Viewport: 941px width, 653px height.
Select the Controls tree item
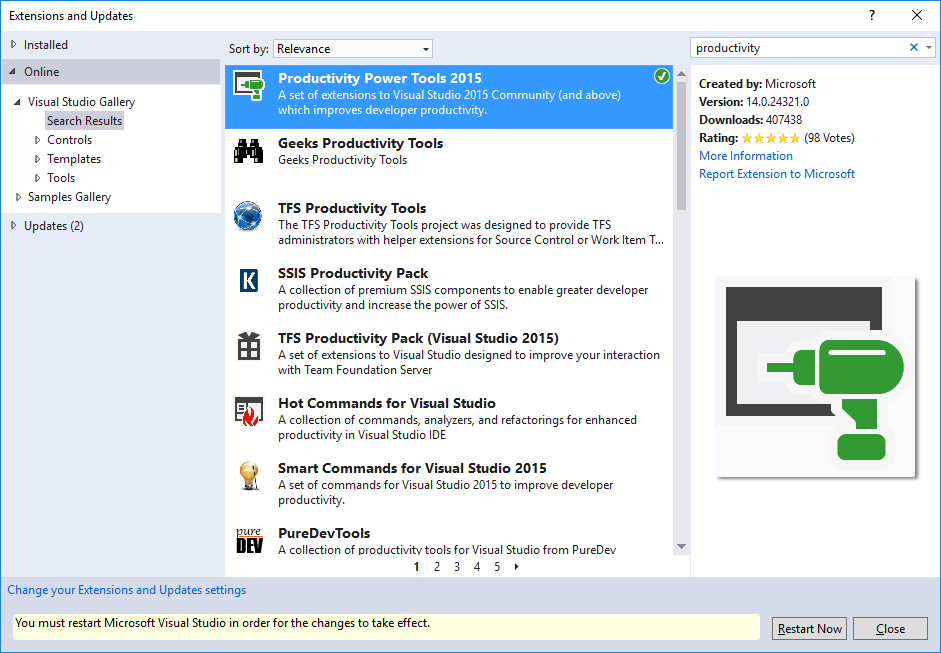70,140
